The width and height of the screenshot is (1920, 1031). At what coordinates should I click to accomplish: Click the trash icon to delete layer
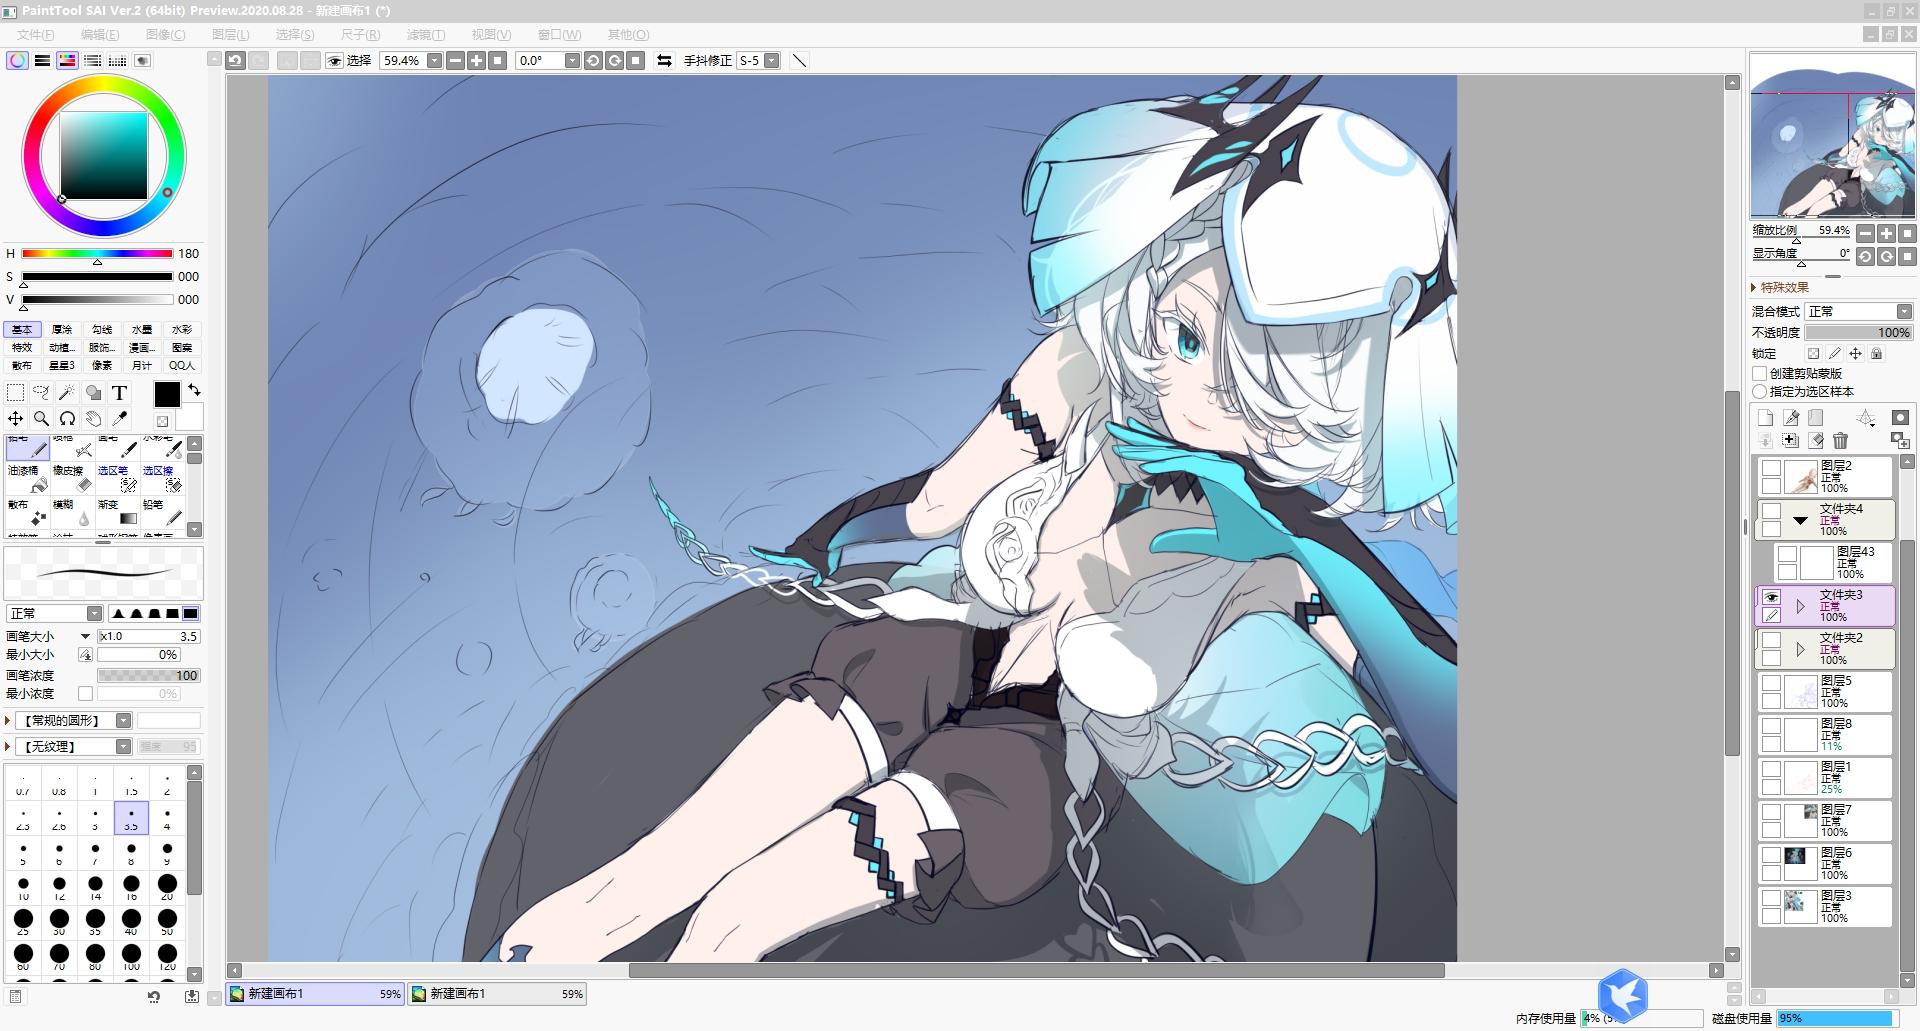click(1840, 440)
